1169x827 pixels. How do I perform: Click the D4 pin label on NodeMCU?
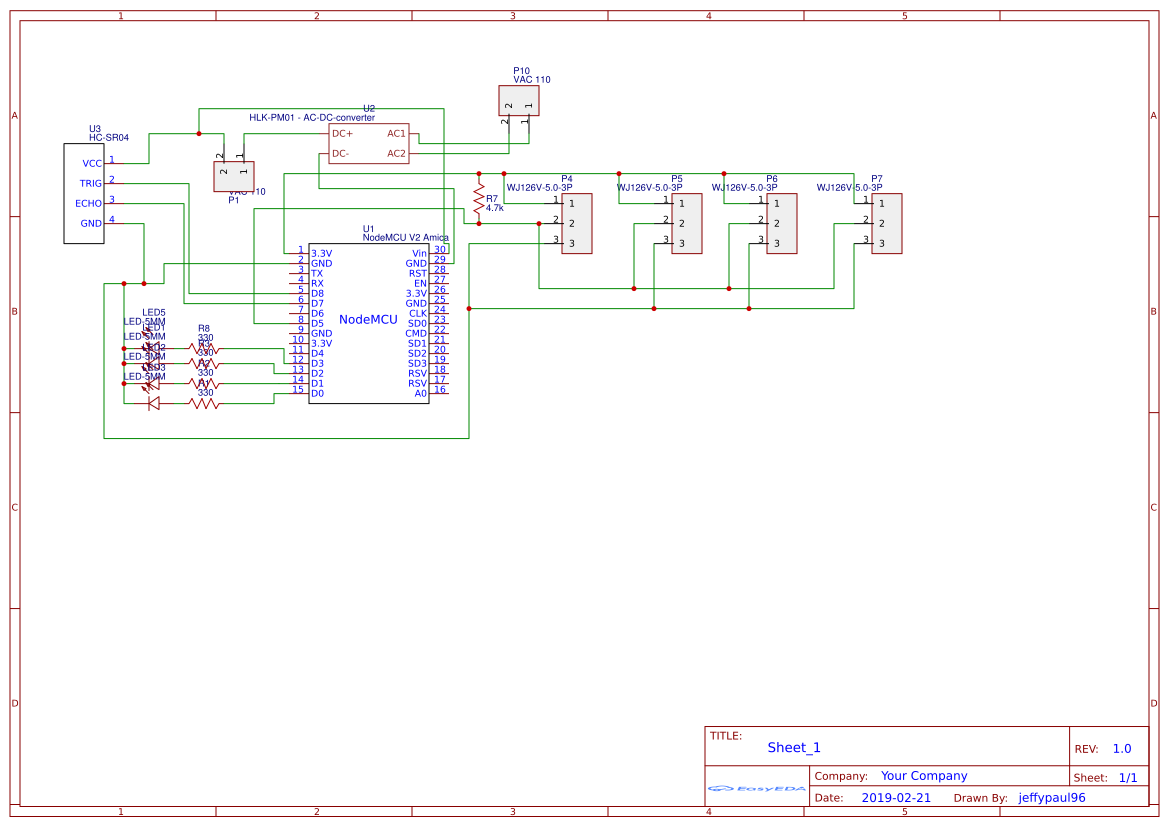tap(317, 353)
